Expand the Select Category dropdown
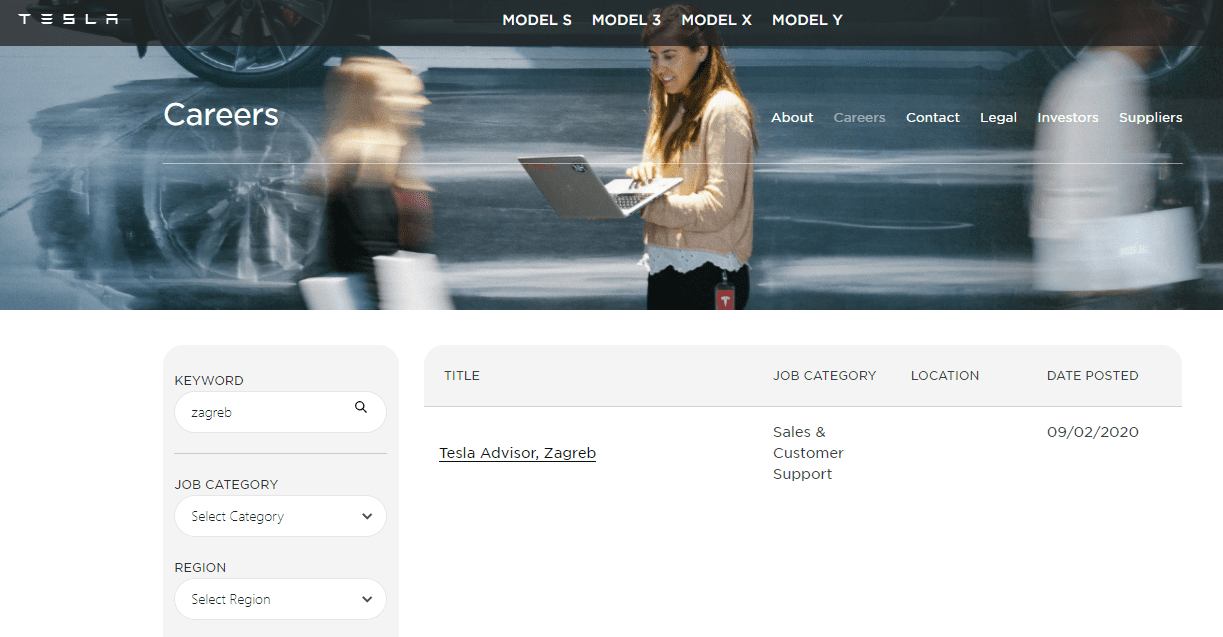This screenshot has width=1223, height=637. pyautogui.click(x=280, y=516)
